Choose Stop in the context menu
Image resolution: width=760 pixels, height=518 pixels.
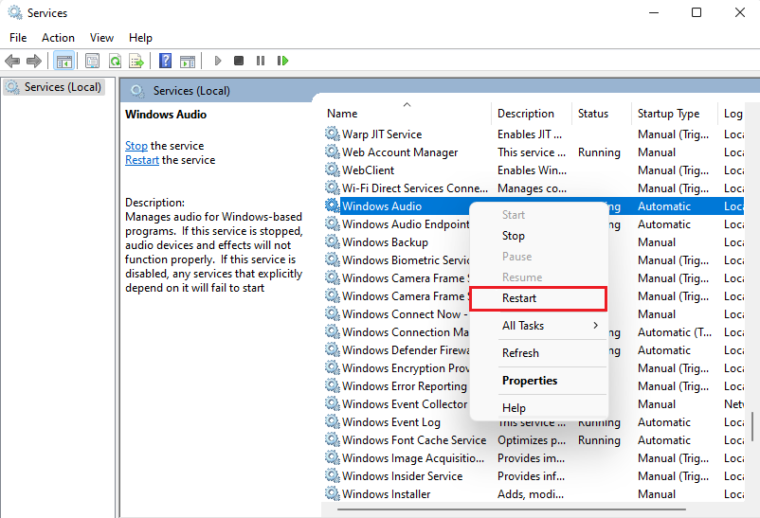[538, 236]
